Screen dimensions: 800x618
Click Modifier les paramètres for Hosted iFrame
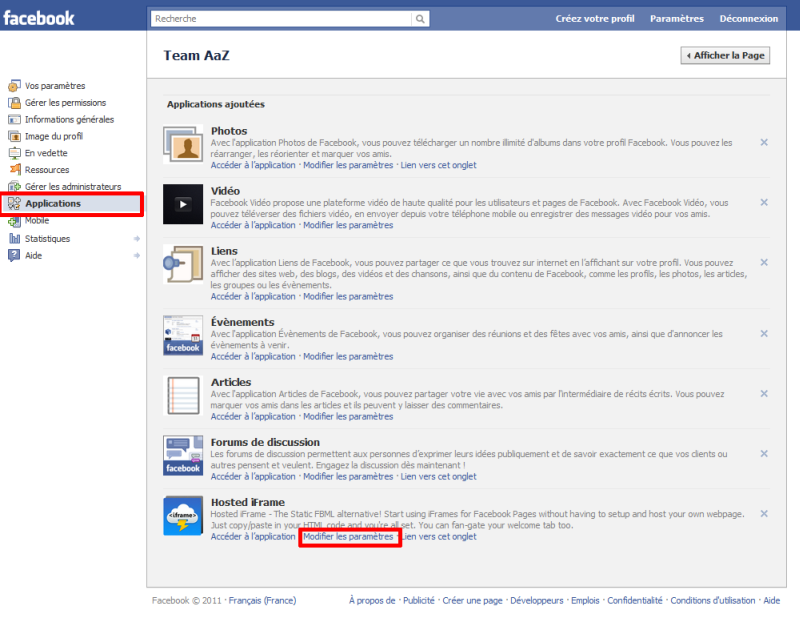(x=348, y=536)
